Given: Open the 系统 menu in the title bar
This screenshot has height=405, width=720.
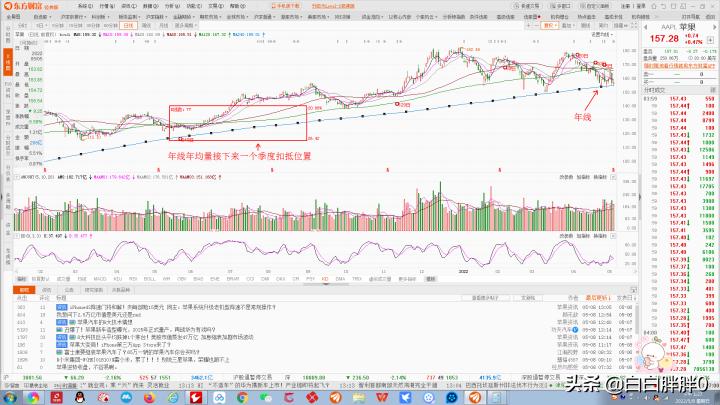Looking at the screenshot, I should pos(85,6).
